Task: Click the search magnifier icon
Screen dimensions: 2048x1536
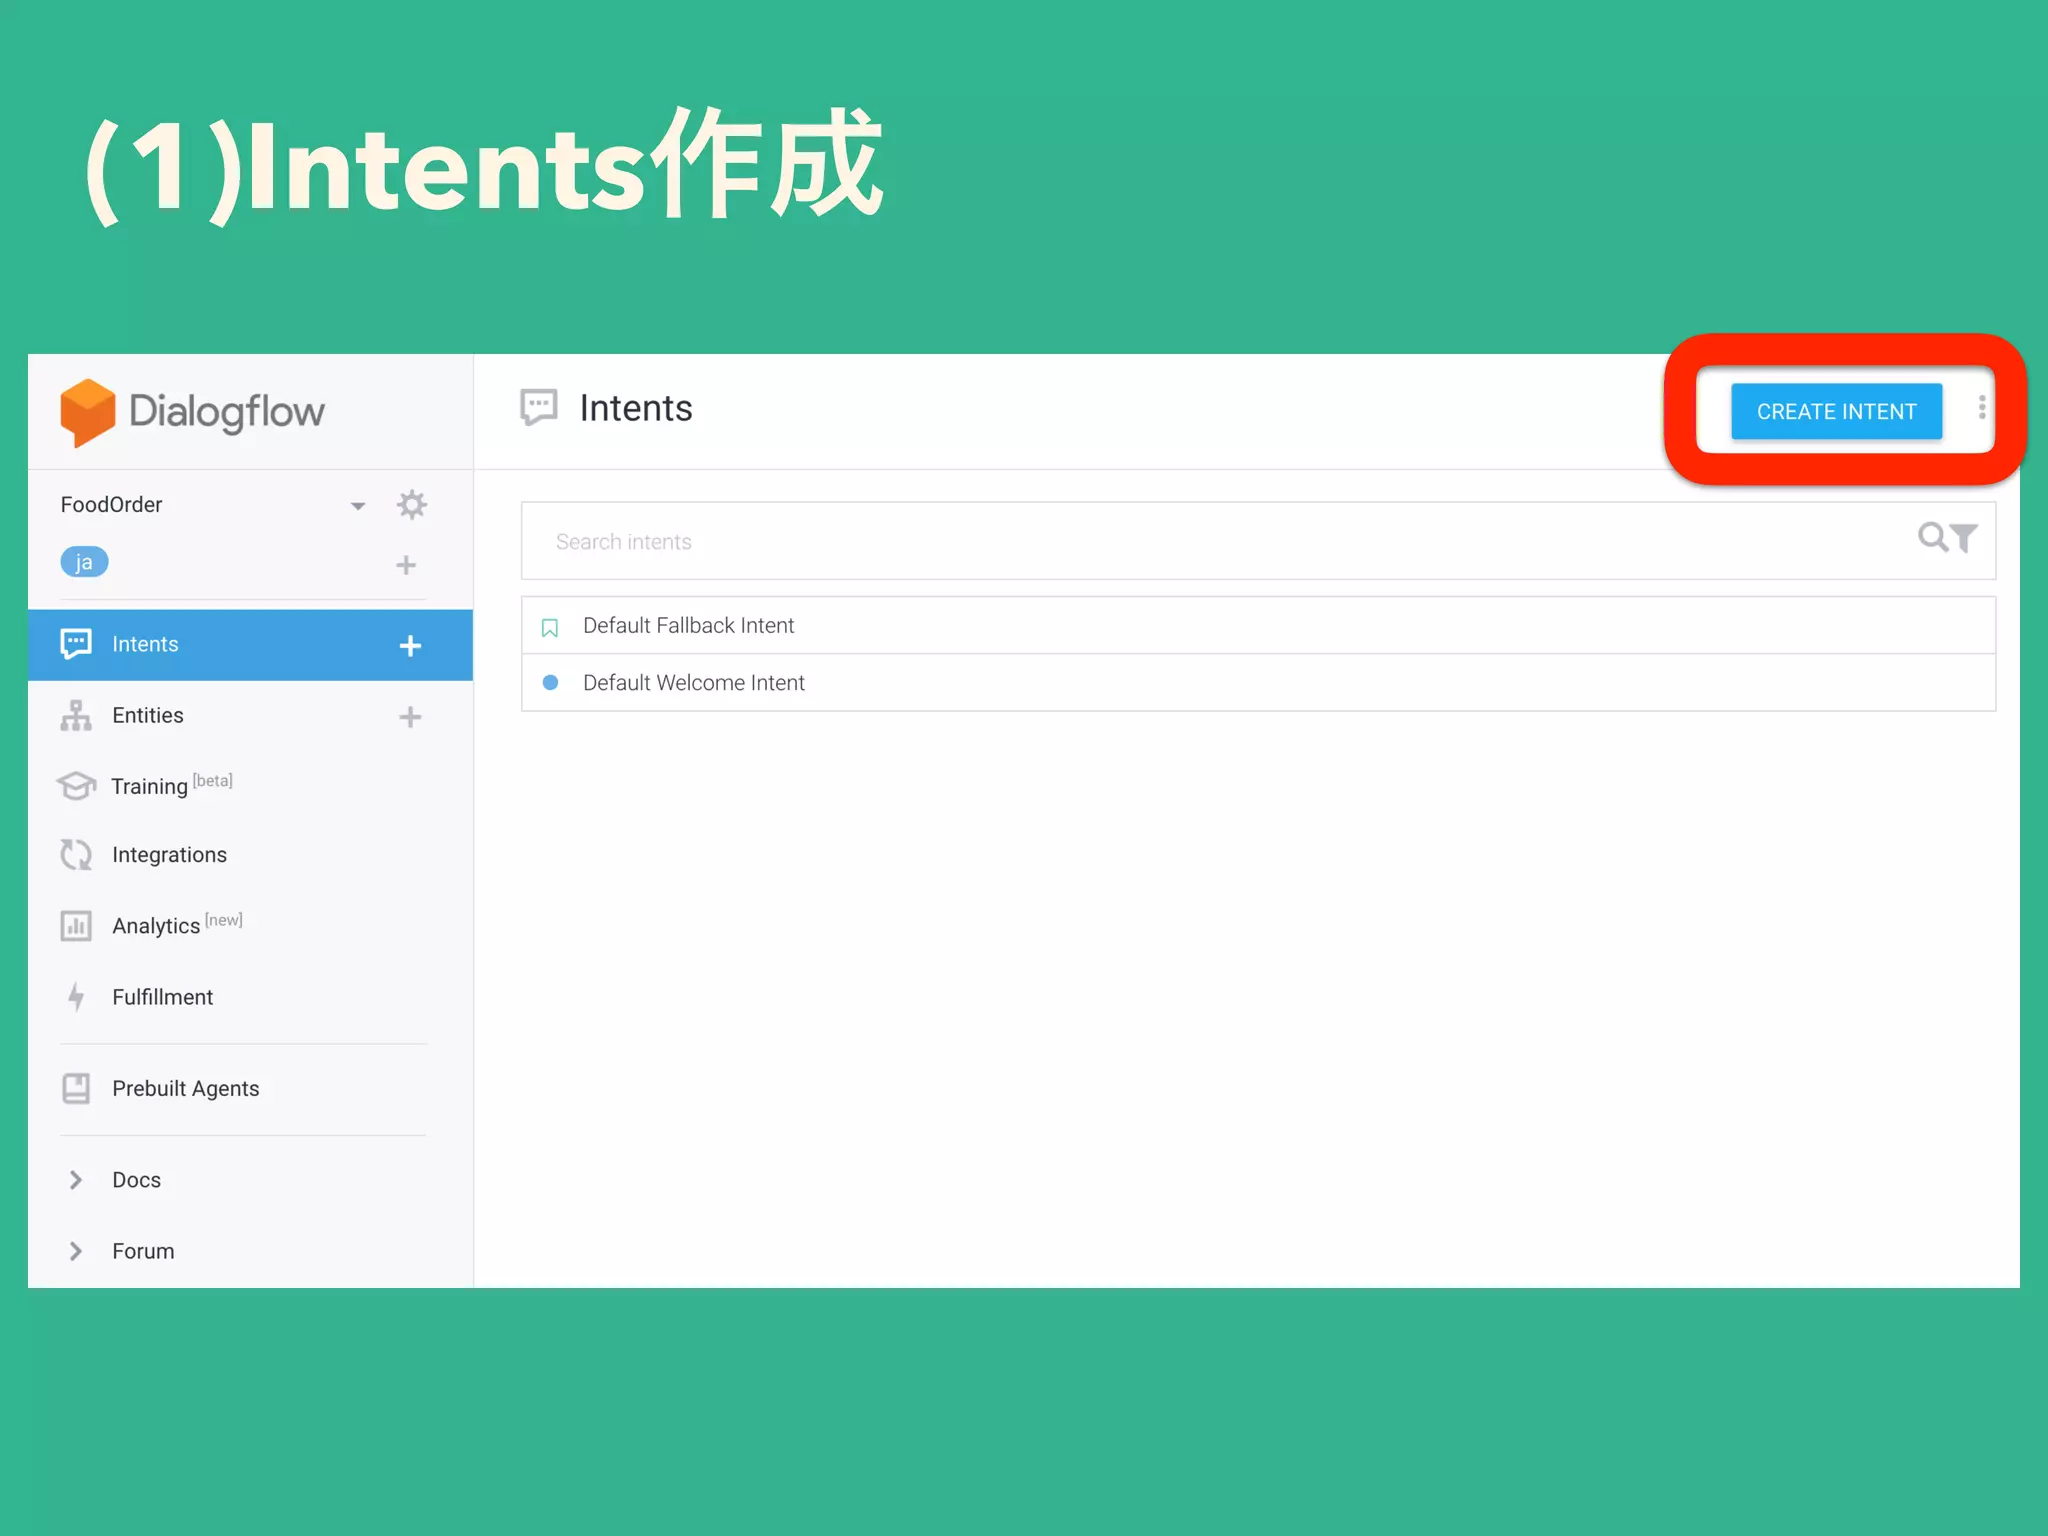Action: coord(1932,537)
